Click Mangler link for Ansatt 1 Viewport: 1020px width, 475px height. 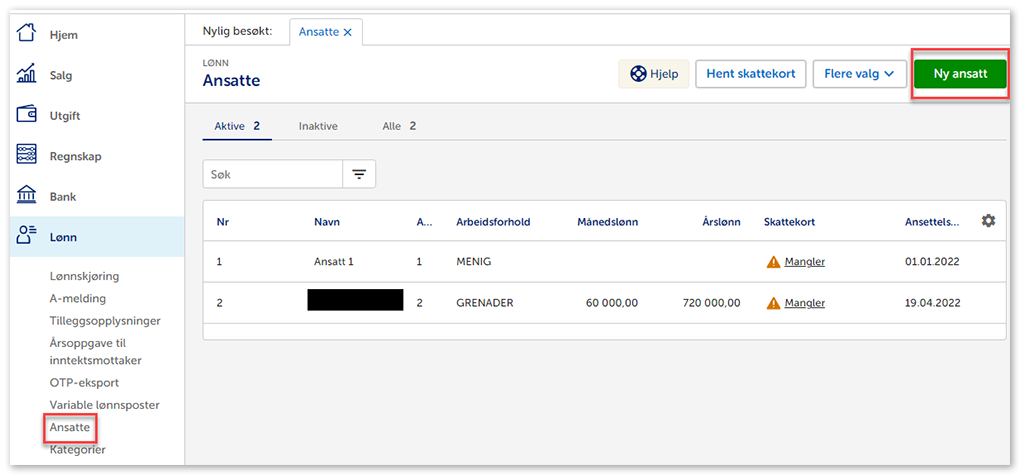804,262
